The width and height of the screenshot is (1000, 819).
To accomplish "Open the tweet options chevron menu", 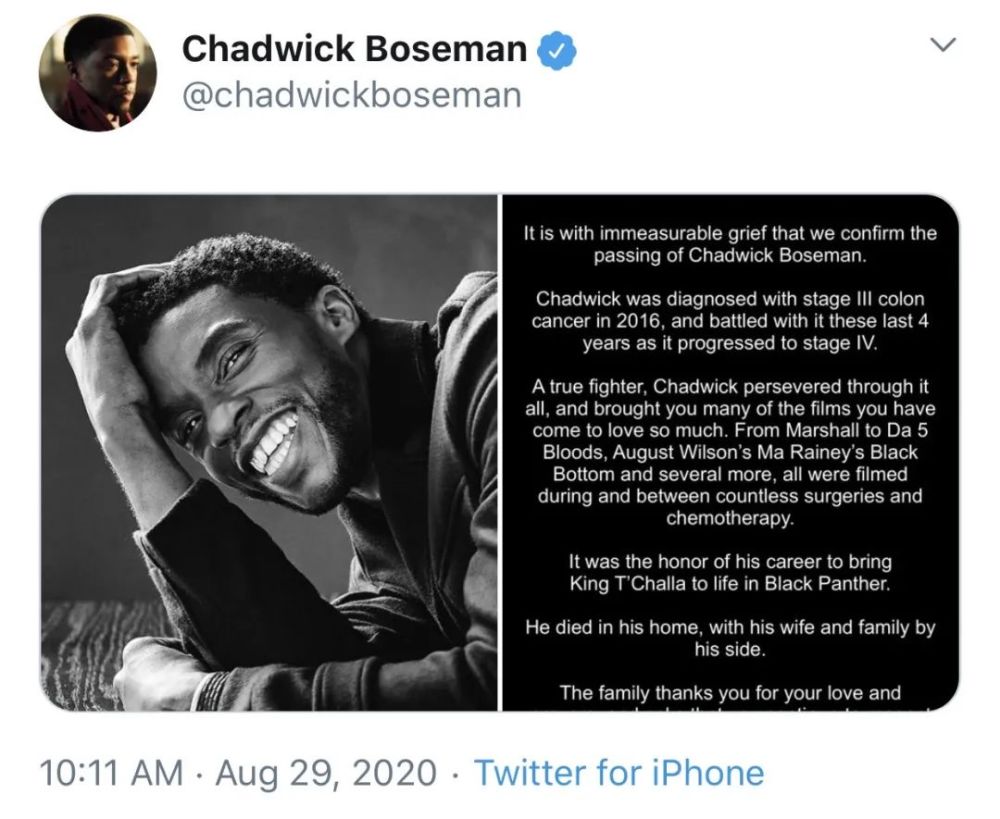I will pos(942,46).
